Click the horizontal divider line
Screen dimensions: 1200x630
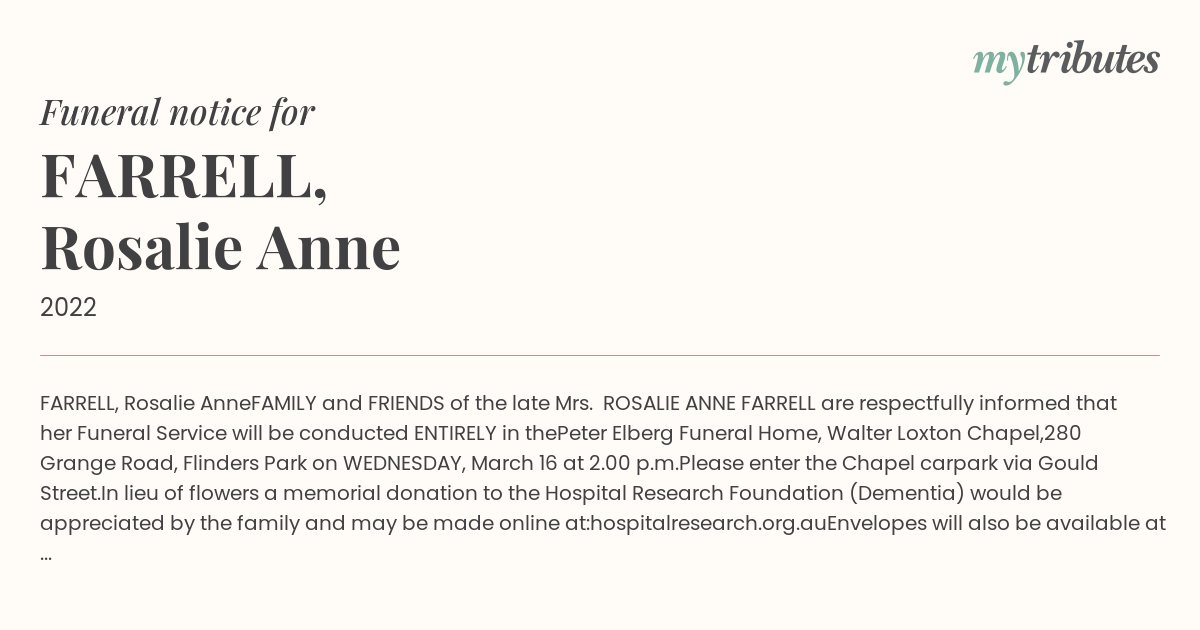click(600, 355)
